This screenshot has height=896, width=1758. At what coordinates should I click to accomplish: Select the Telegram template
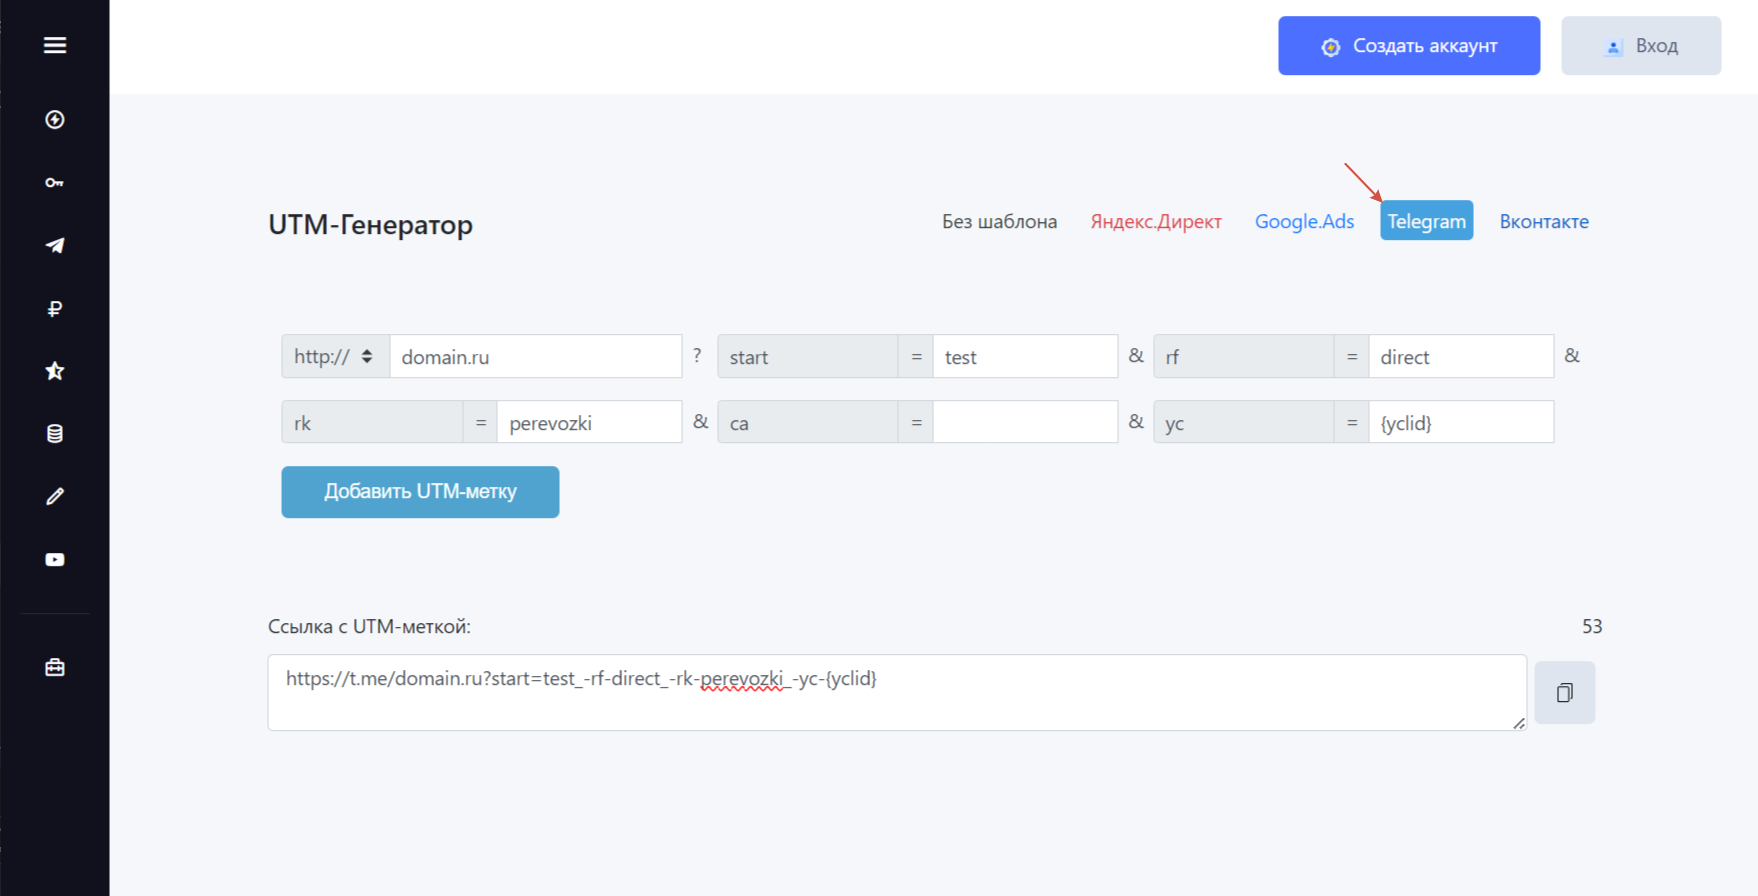[x=1426, y=221]
